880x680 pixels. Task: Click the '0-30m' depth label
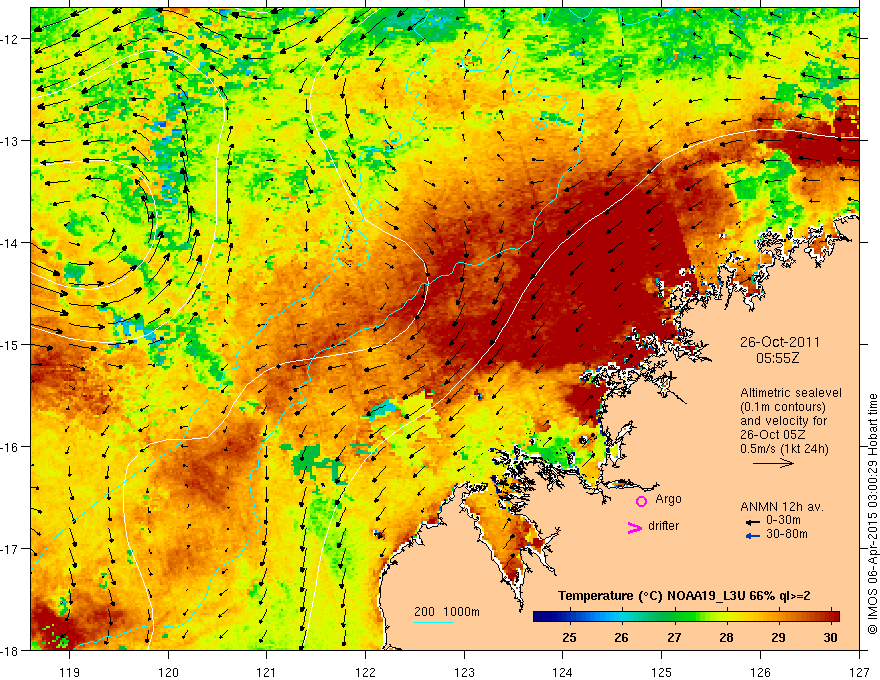[783, 520]
